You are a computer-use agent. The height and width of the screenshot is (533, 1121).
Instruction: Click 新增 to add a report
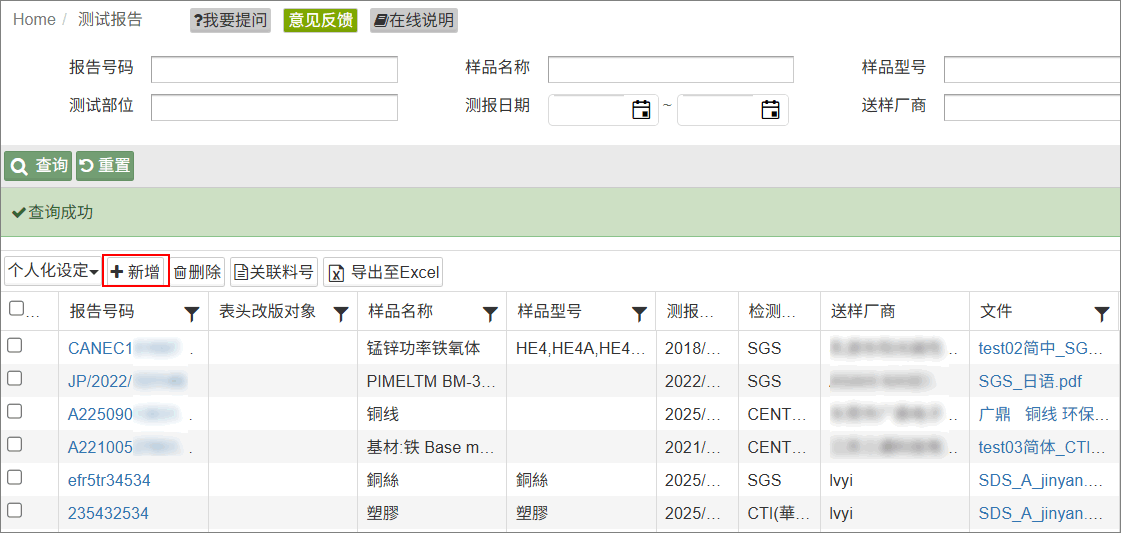pos(136,272)
